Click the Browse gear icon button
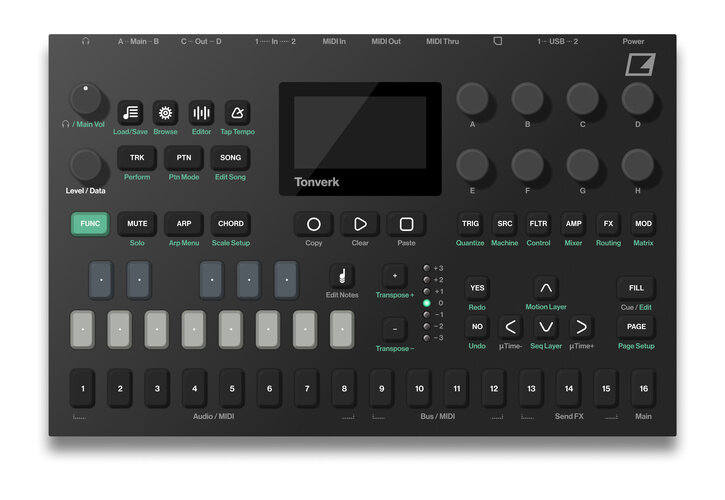Screen dimensions: 725x500 pyautogui.click(x=165, y=112)
